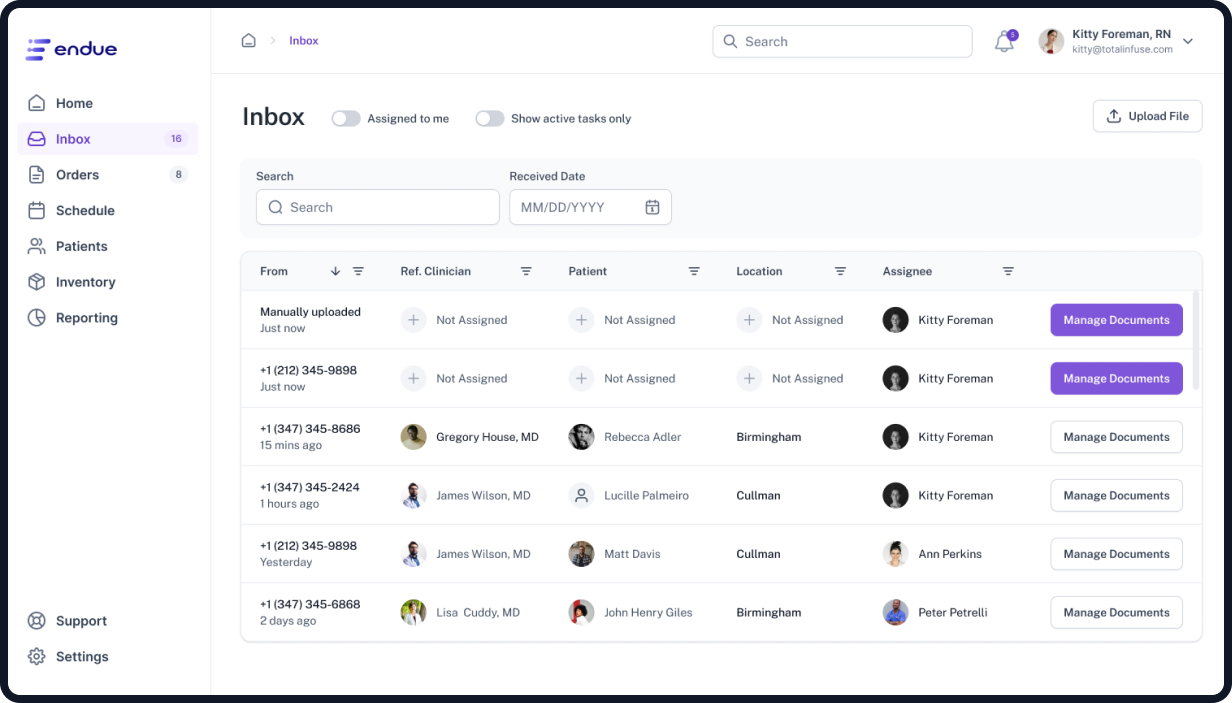This screenshot has width=1232, height=703.
Task: Select Inbox in the sidebar navigation
Action: click(x=74, y=139)
